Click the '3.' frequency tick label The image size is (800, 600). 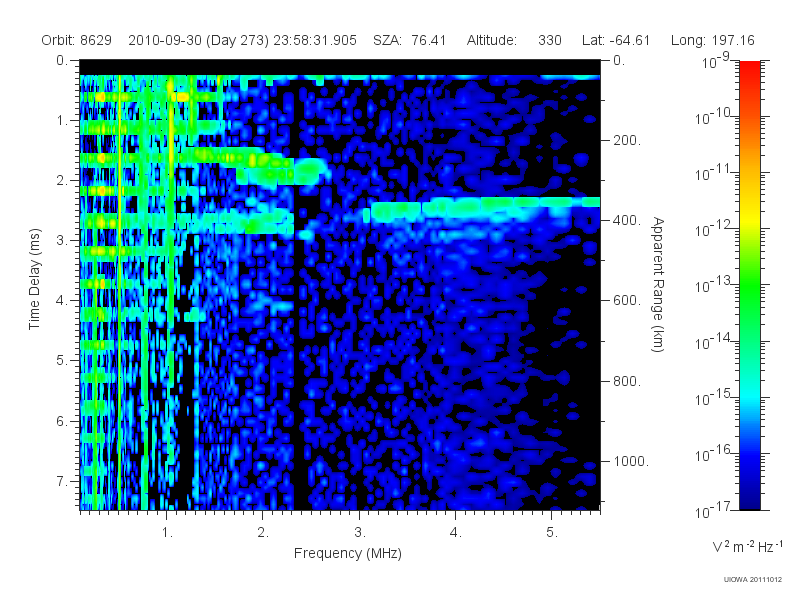click(360, 533)
